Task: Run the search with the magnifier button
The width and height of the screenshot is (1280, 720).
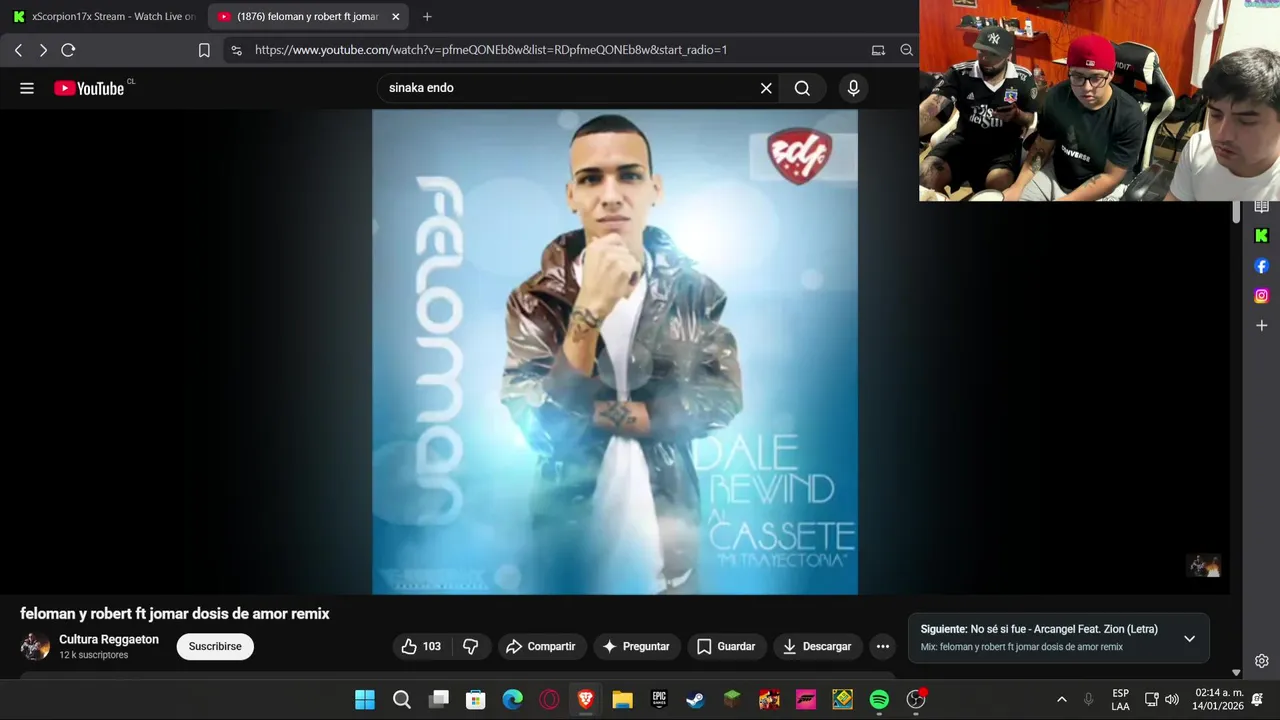Action: point(802,88)
